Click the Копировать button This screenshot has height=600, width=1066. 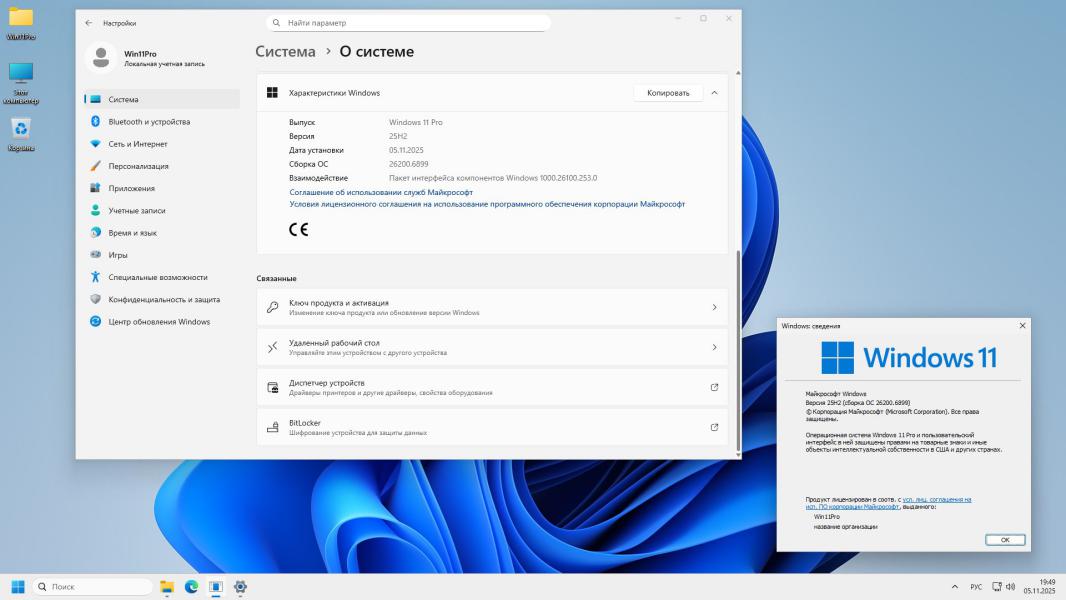(x=667, y=93)
